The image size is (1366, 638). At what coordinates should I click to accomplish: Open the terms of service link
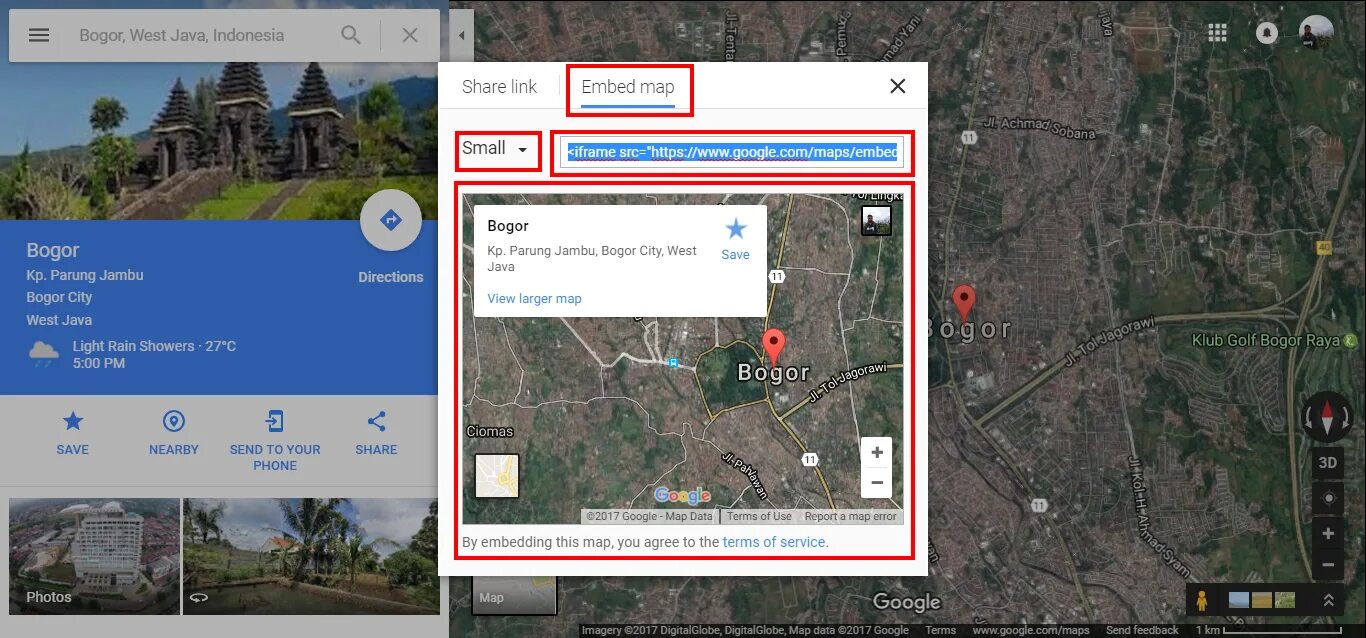point(774,542)
